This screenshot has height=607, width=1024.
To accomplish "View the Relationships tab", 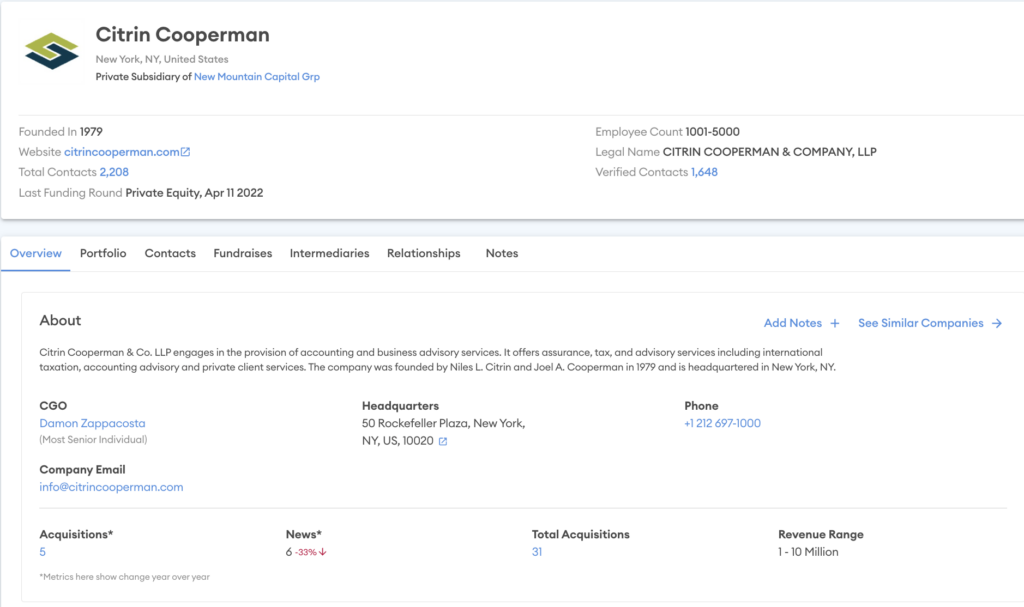I will point(423,253).
